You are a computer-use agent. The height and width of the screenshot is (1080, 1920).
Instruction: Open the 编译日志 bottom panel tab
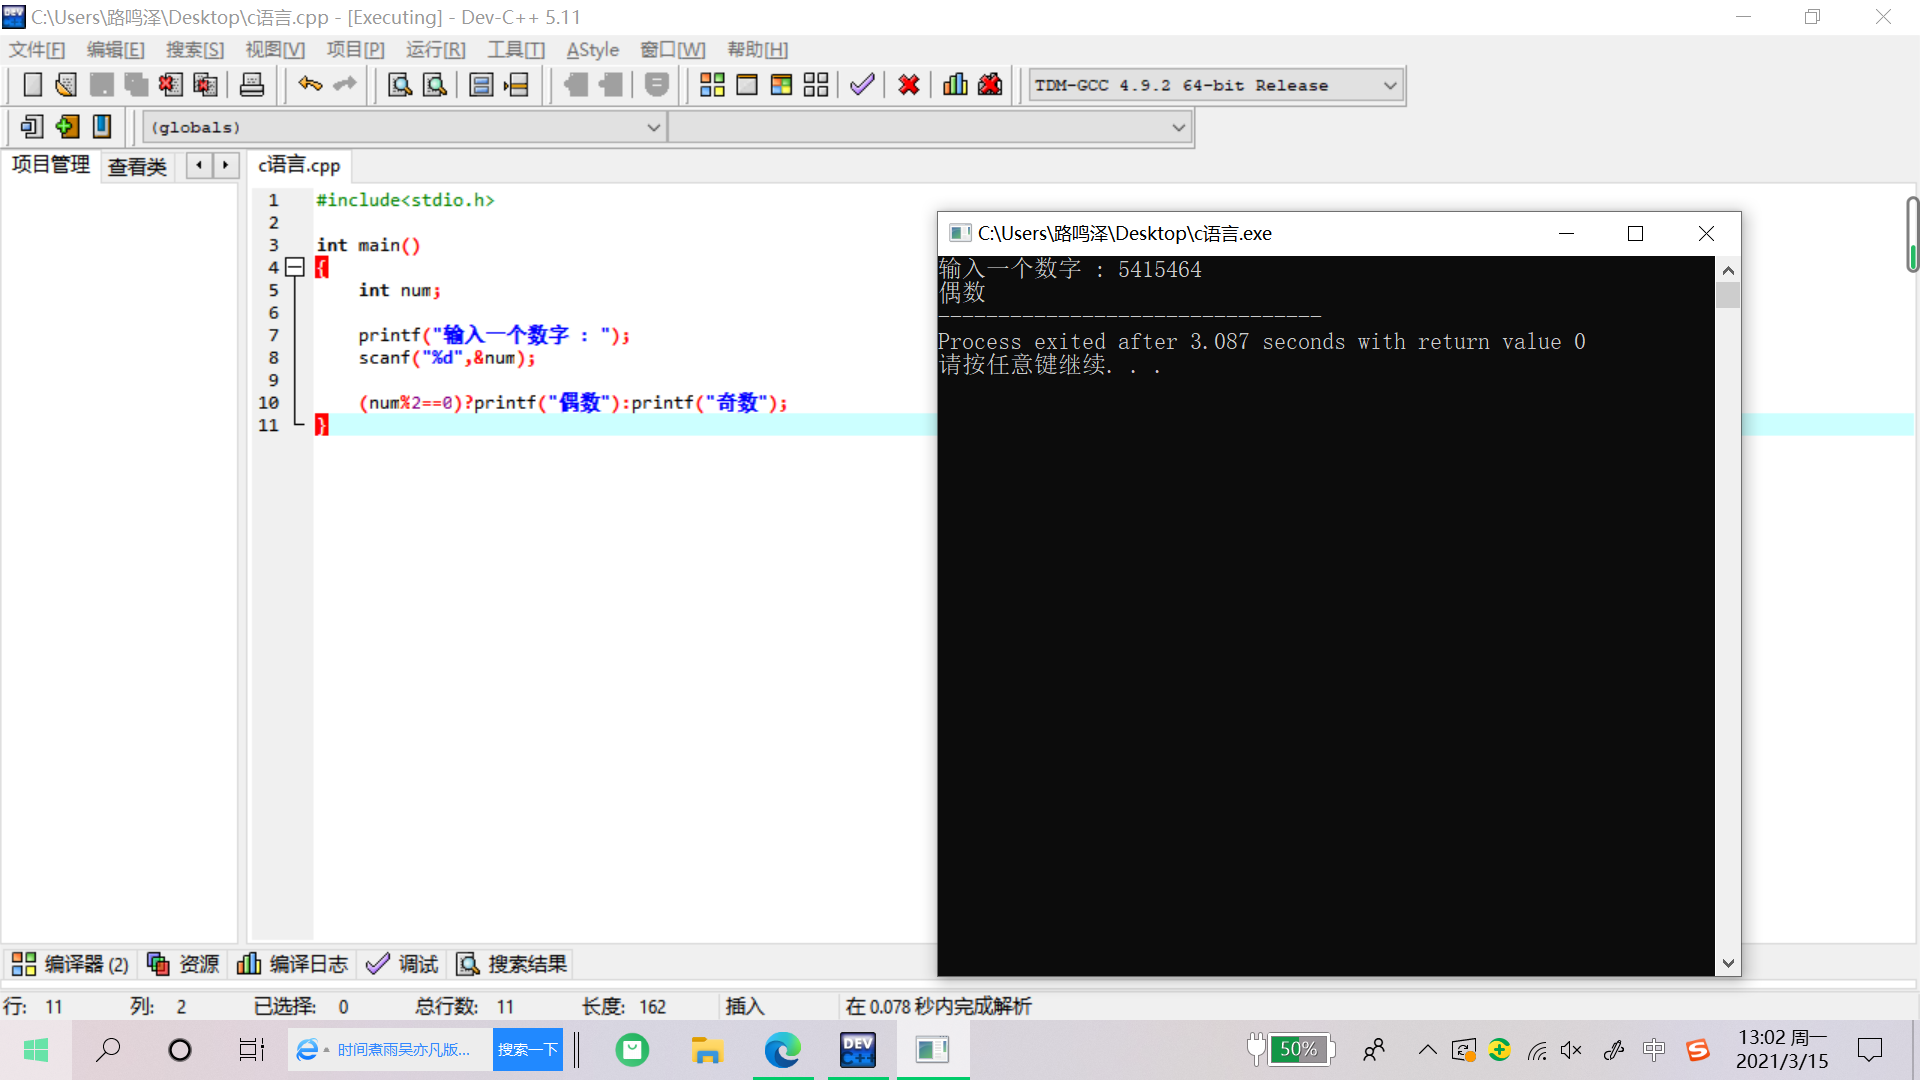(x=293, y=964)
